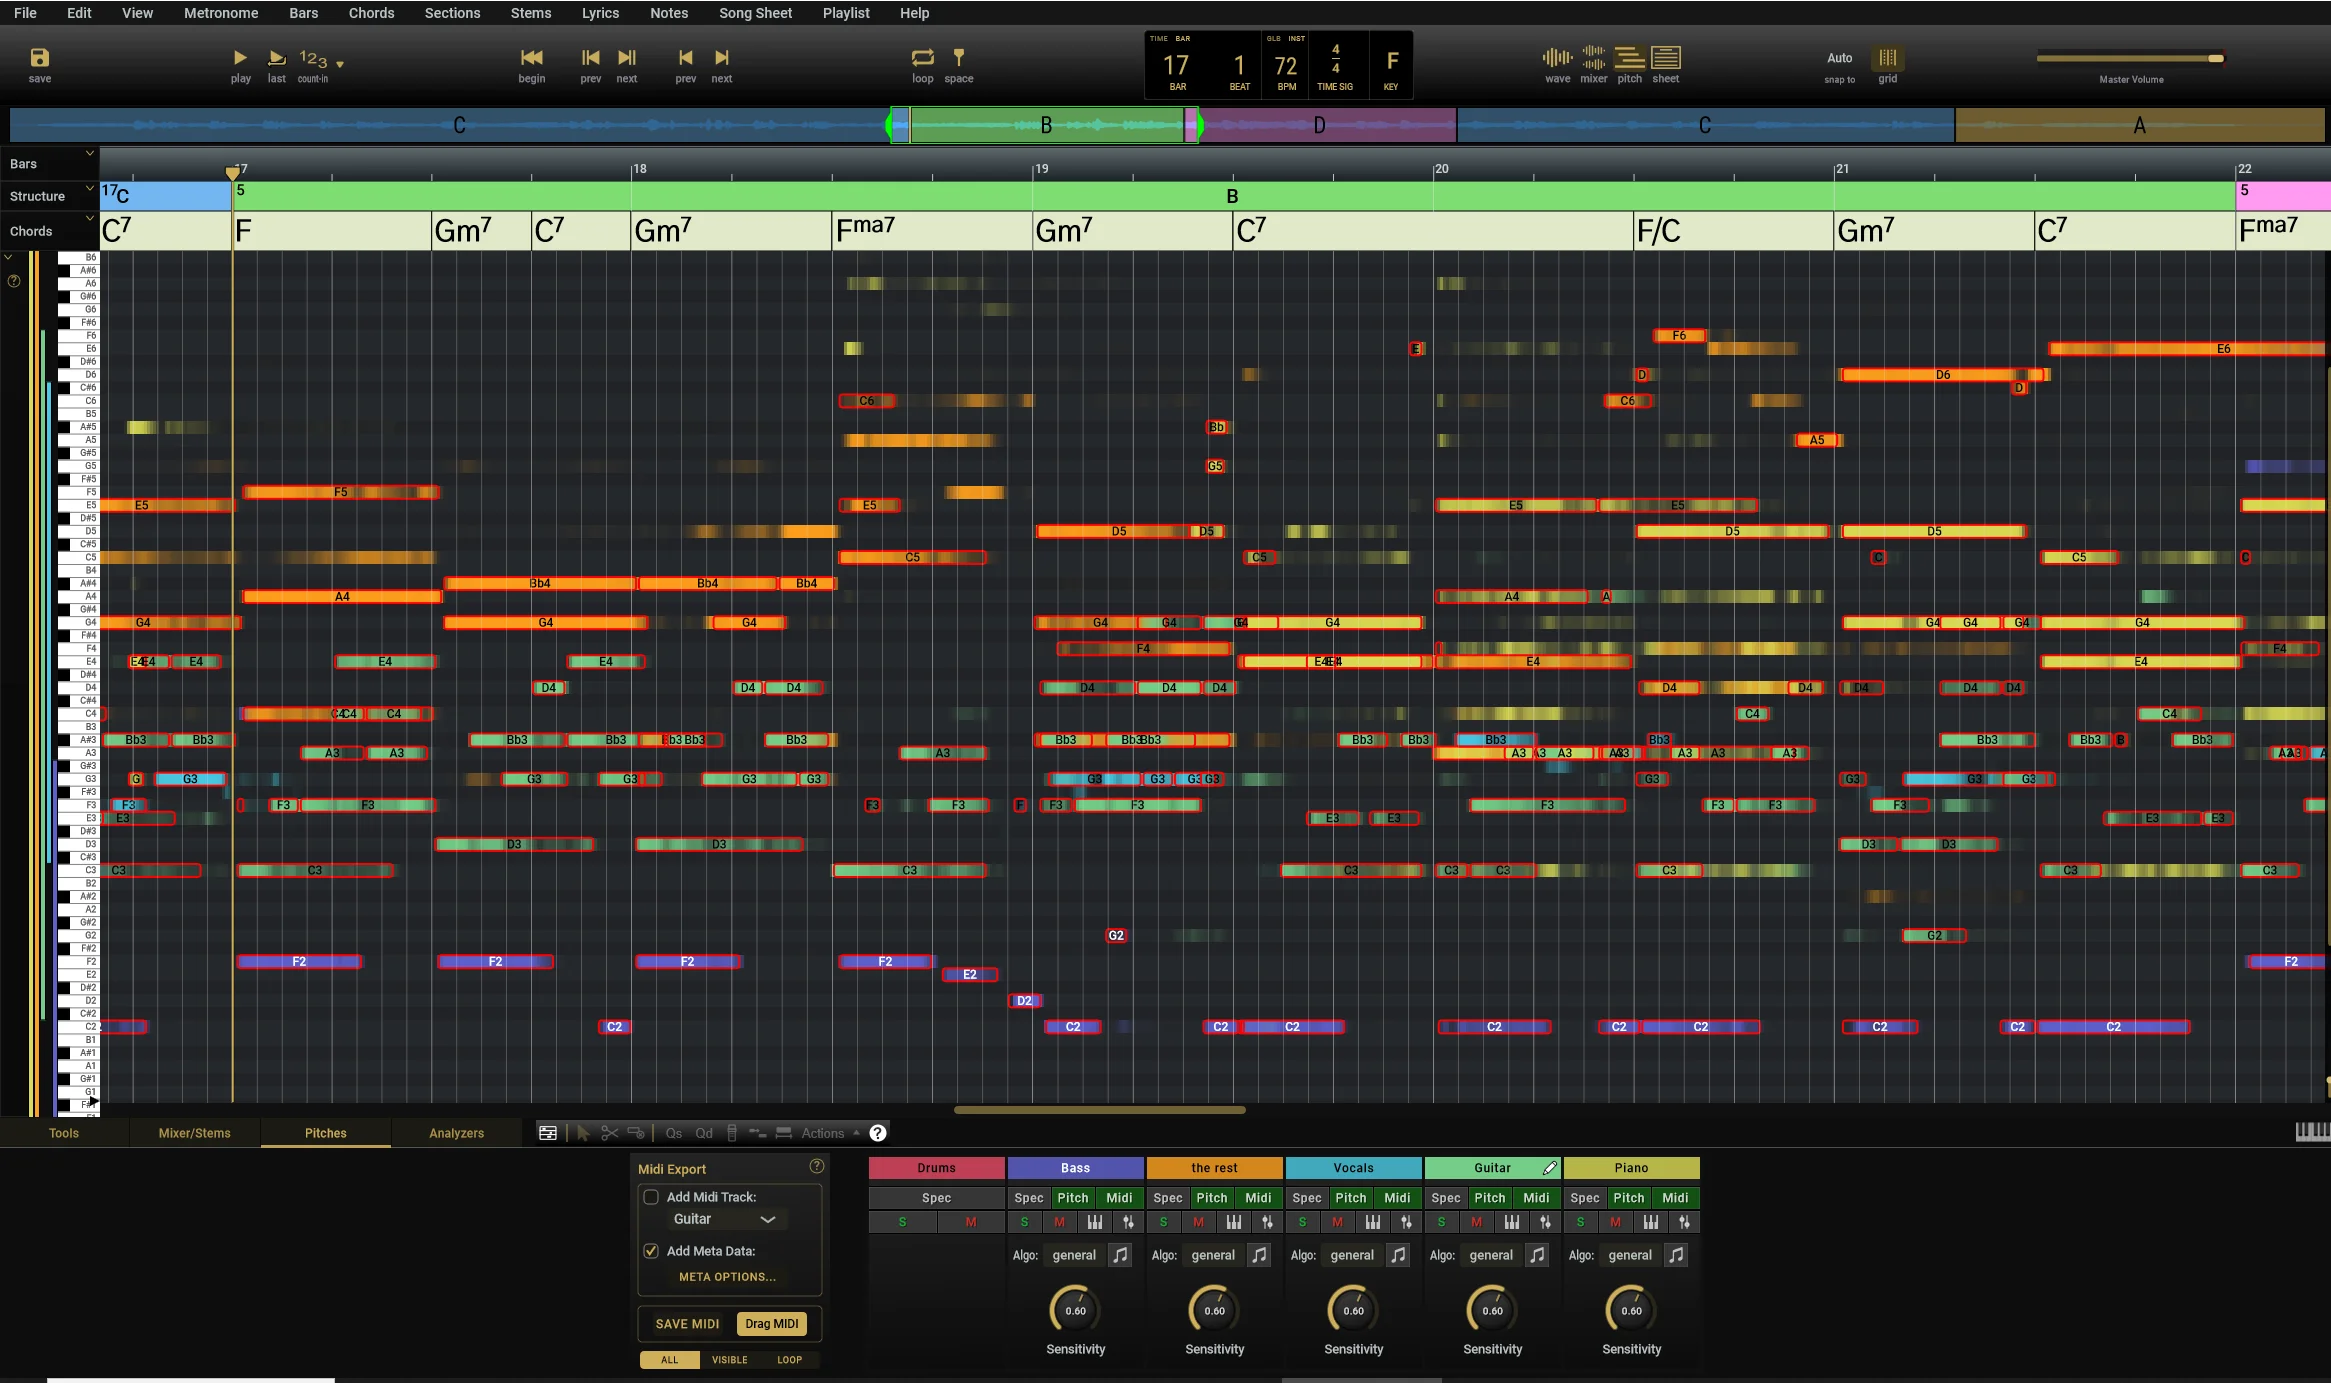Switch to pitch view icon

point(1630,58)
